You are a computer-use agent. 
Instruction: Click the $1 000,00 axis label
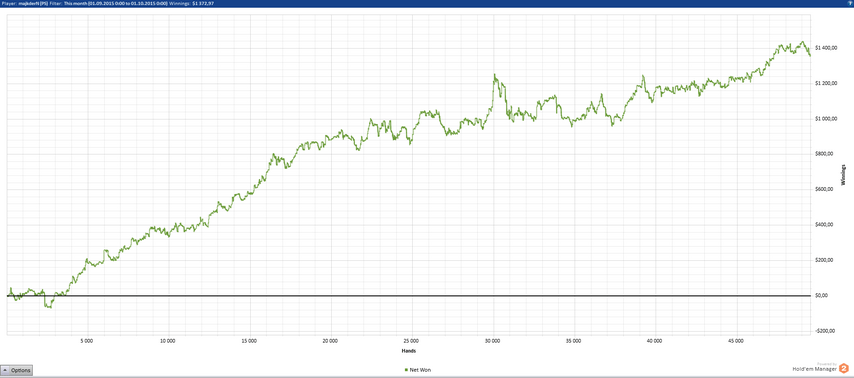tap(826, 119)
